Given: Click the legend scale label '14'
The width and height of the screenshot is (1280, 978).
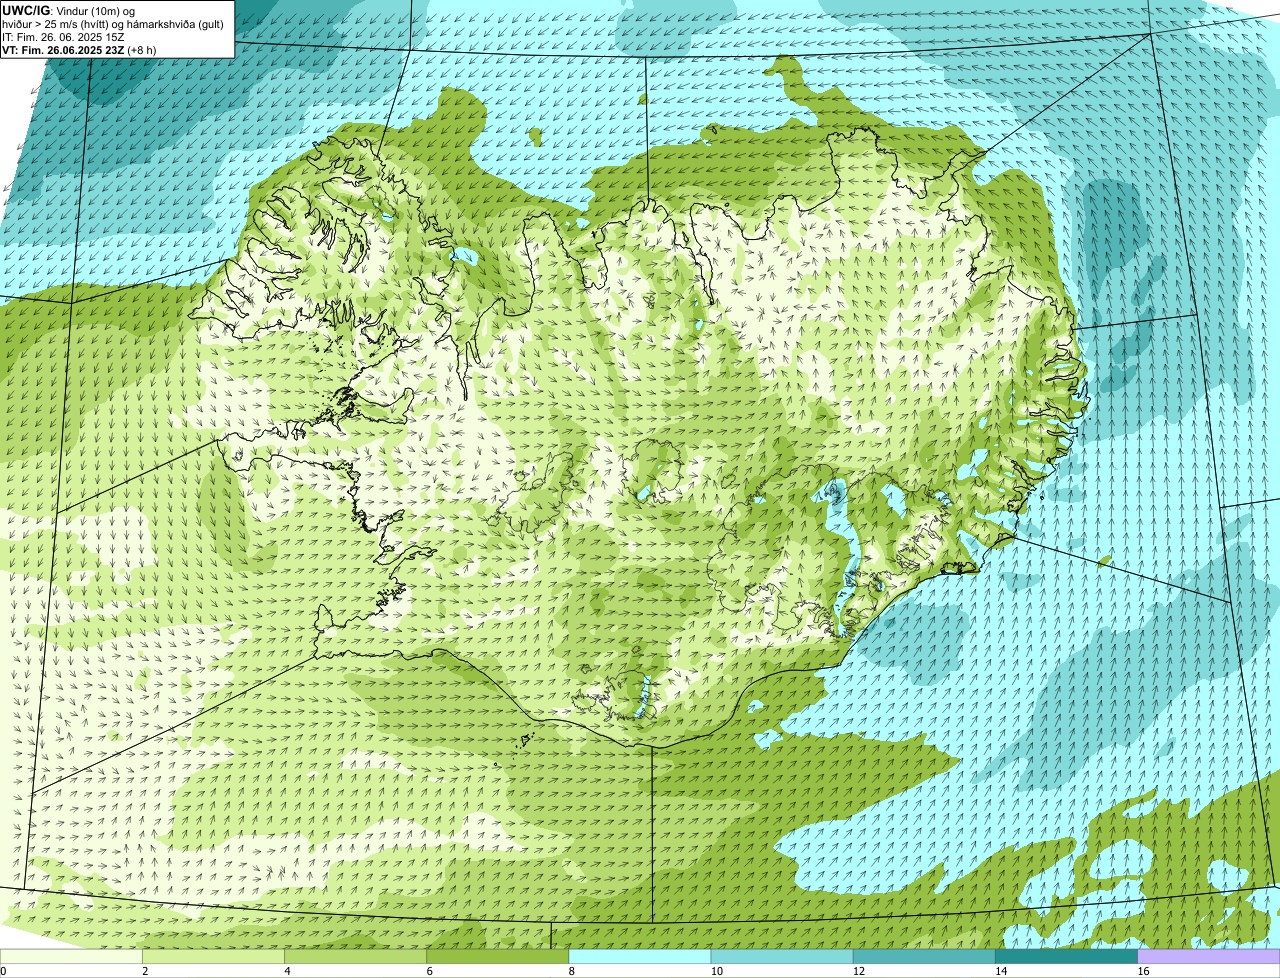Looking at the screenshot, I should [1001, 971].
